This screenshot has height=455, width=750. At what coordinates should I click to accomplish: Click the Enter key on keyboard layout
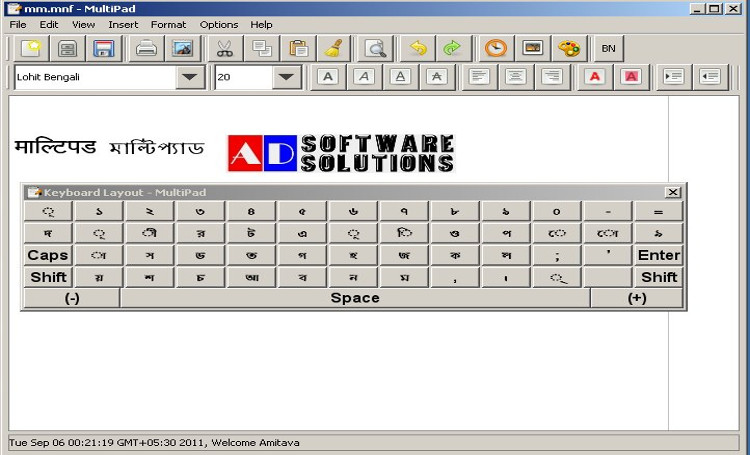pos(659,255)
